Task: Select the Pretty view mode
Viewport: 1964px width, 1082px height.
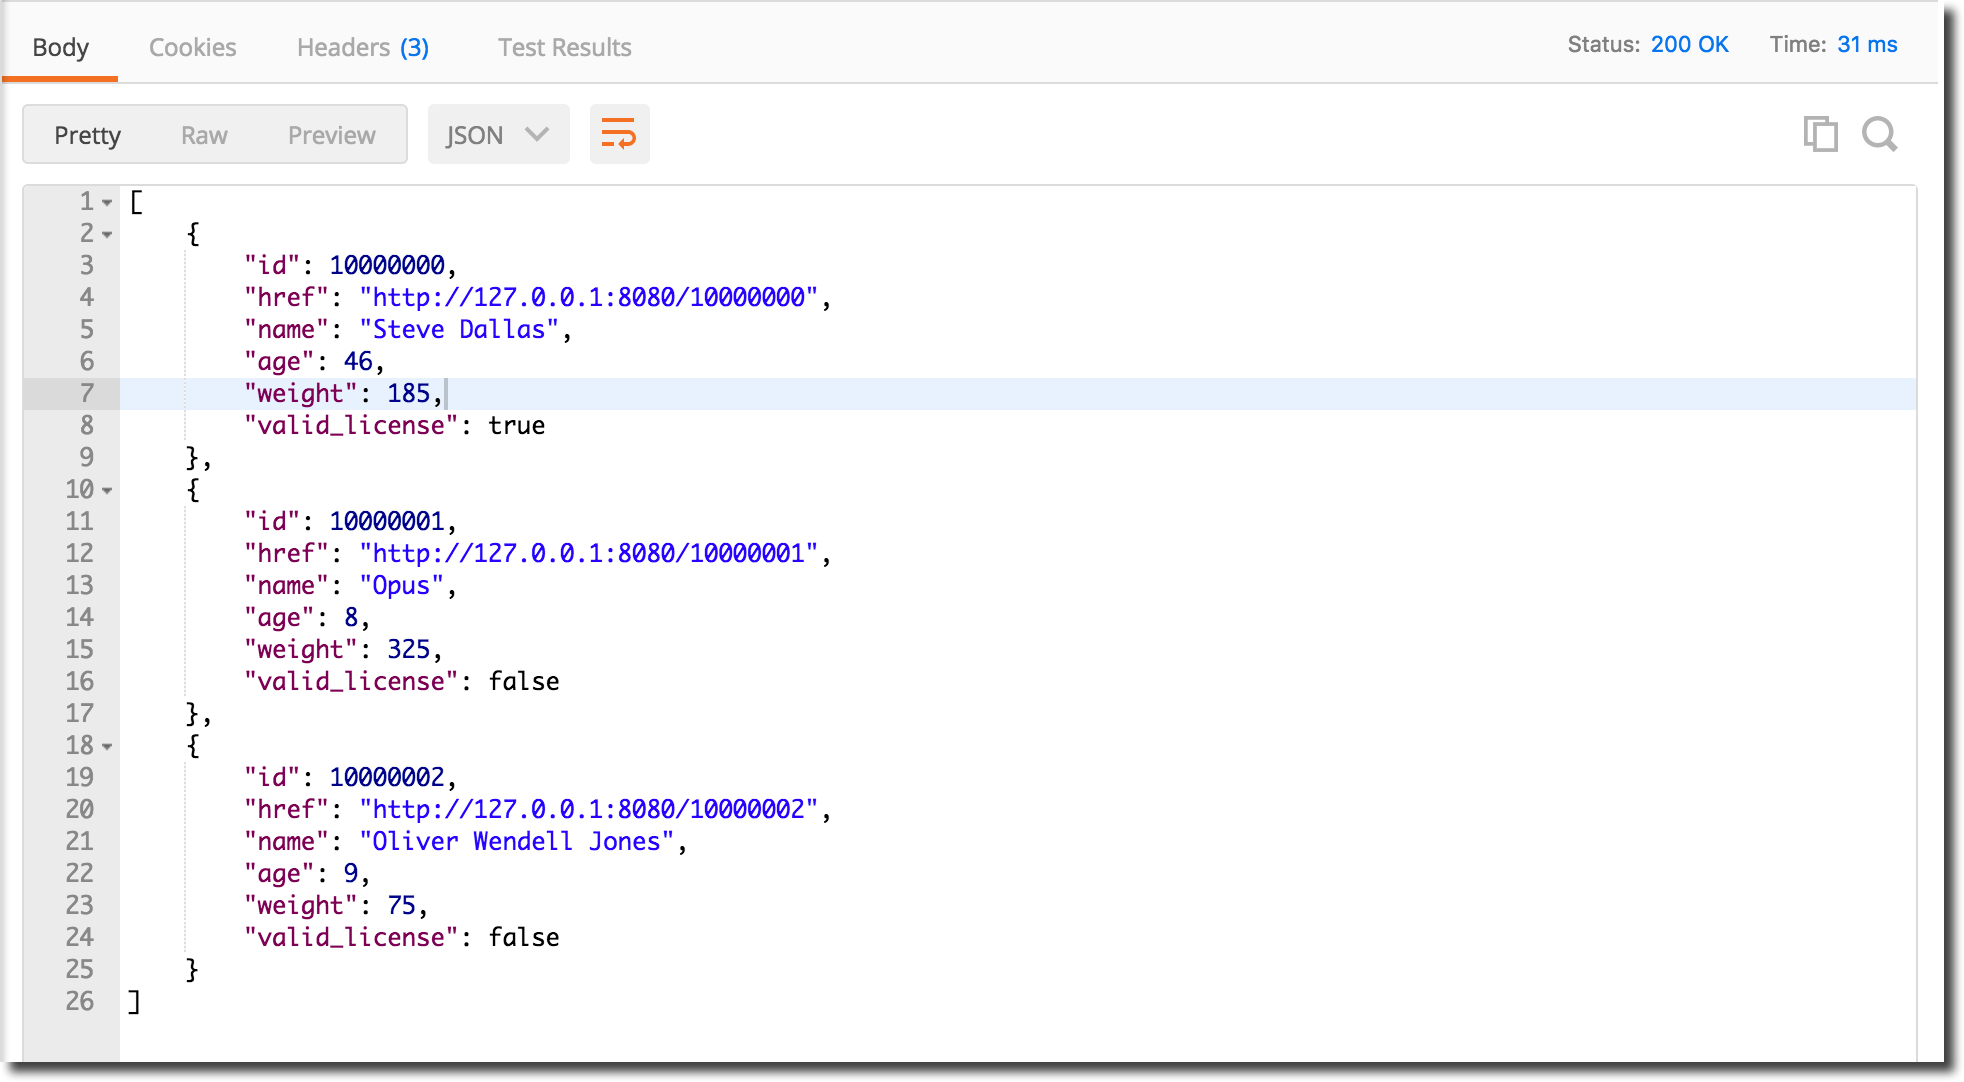Action: (x=88, y=135)
